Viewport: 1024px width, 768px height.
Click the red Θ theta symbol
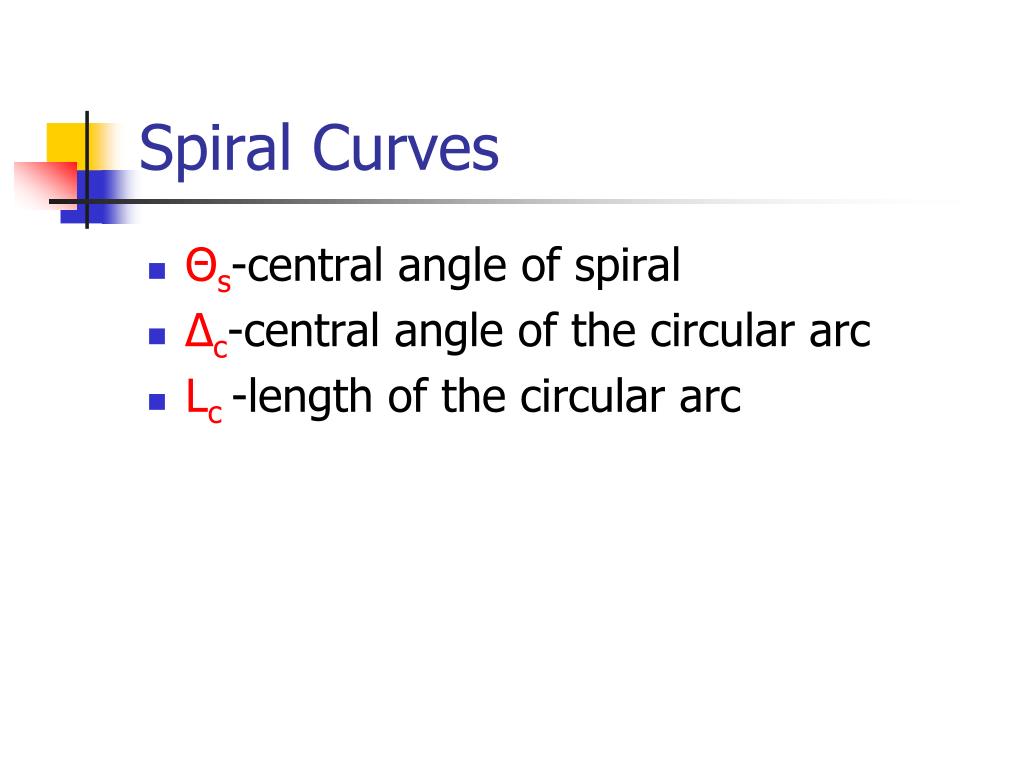[200, 265]
